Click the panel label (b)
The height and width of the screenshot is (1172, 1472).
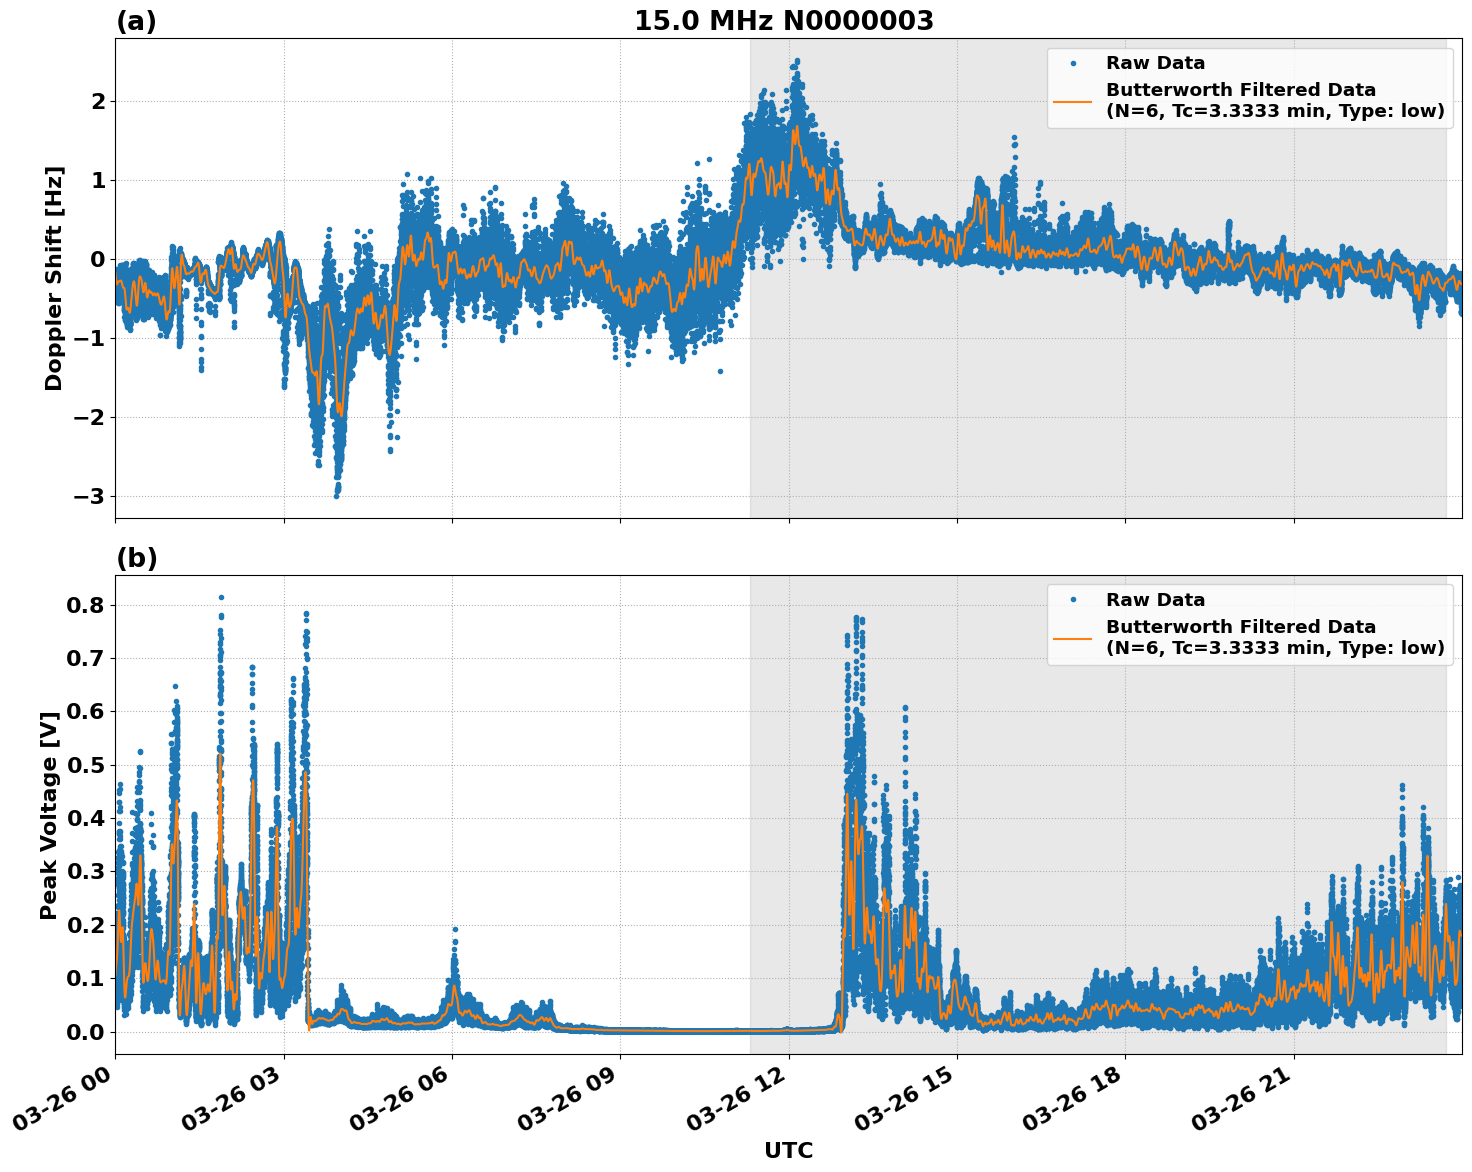click(x=137, y=558)
